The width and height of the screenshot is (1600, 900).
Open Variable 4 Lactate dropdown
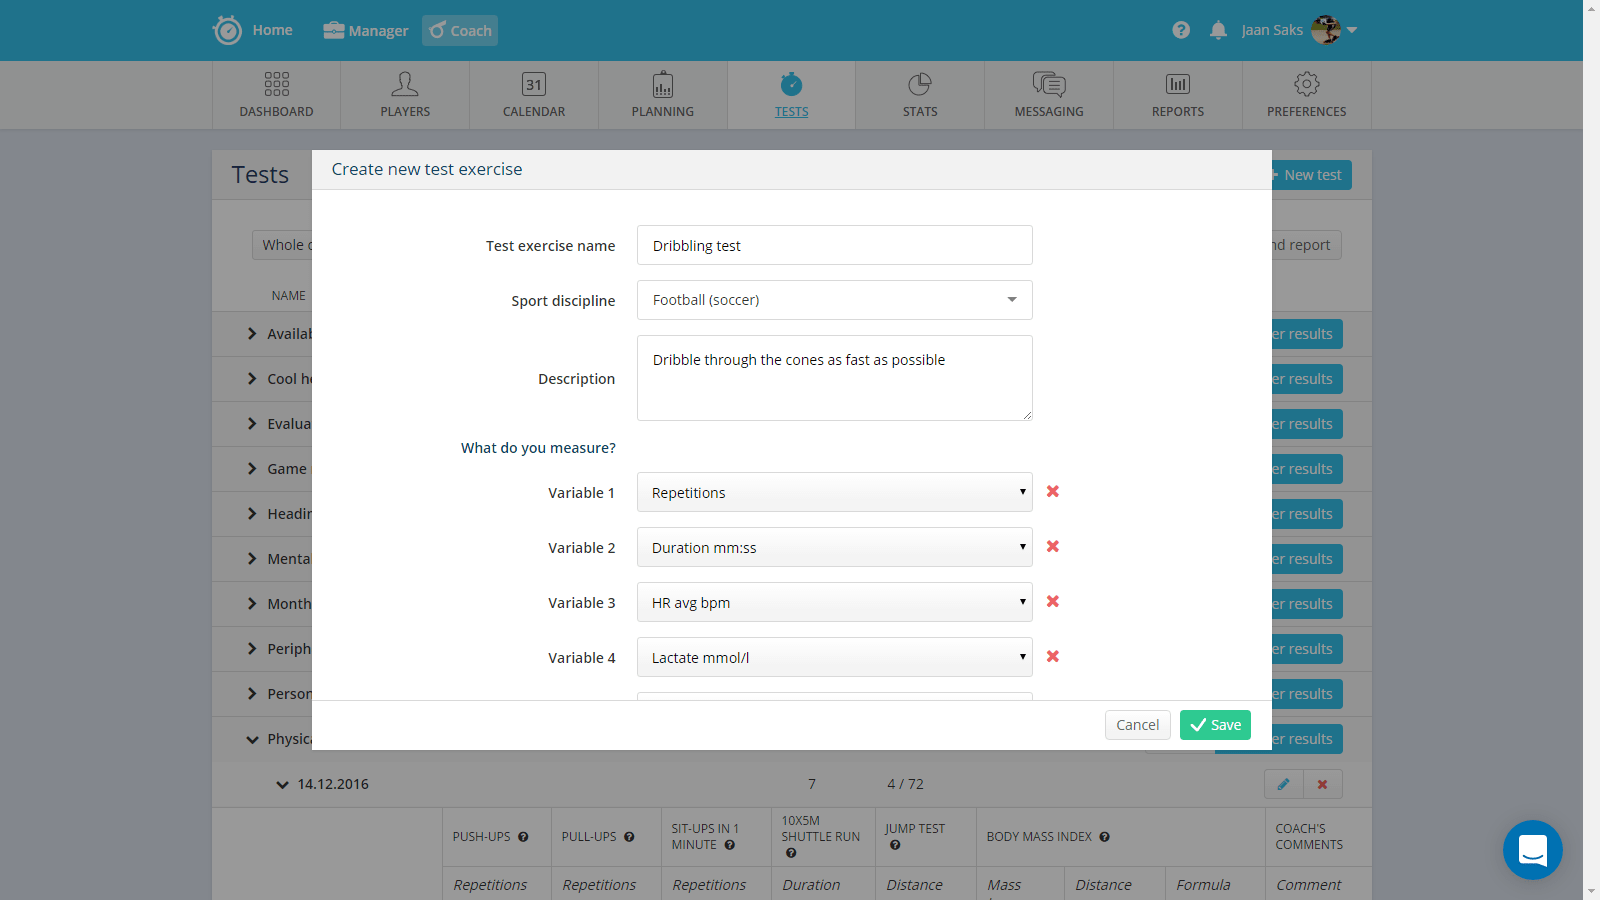point(834,657)
